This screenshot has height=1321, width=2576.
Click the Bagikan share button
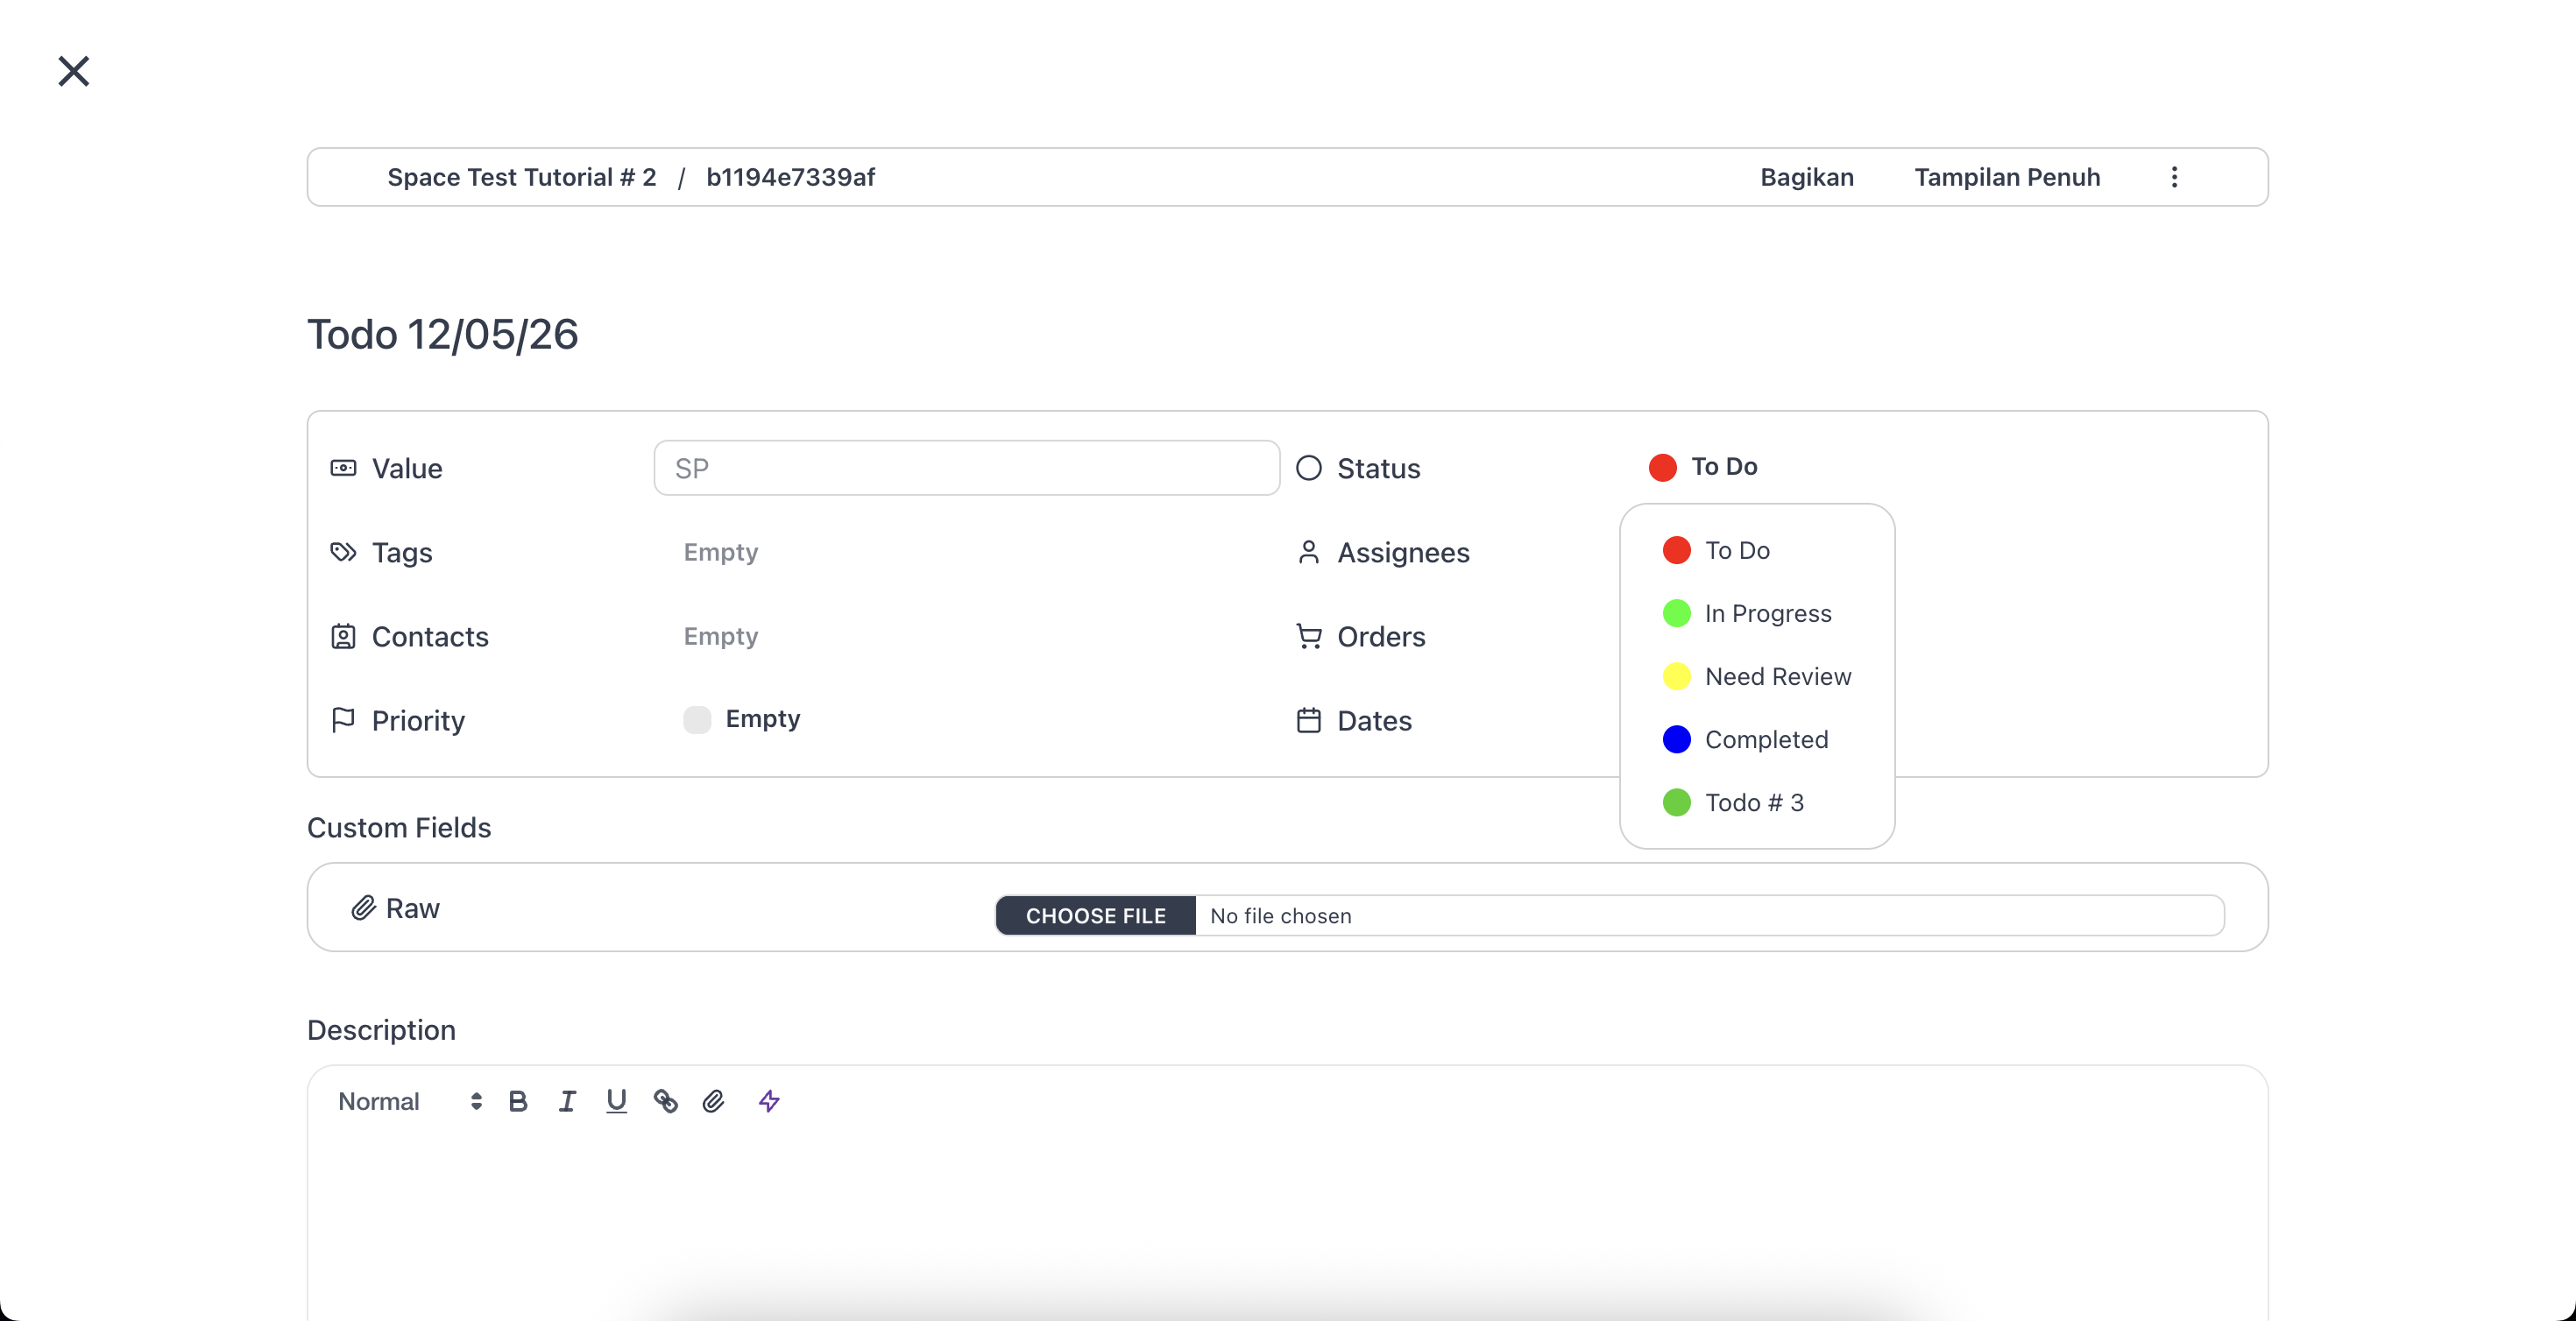click(1806, 177)
